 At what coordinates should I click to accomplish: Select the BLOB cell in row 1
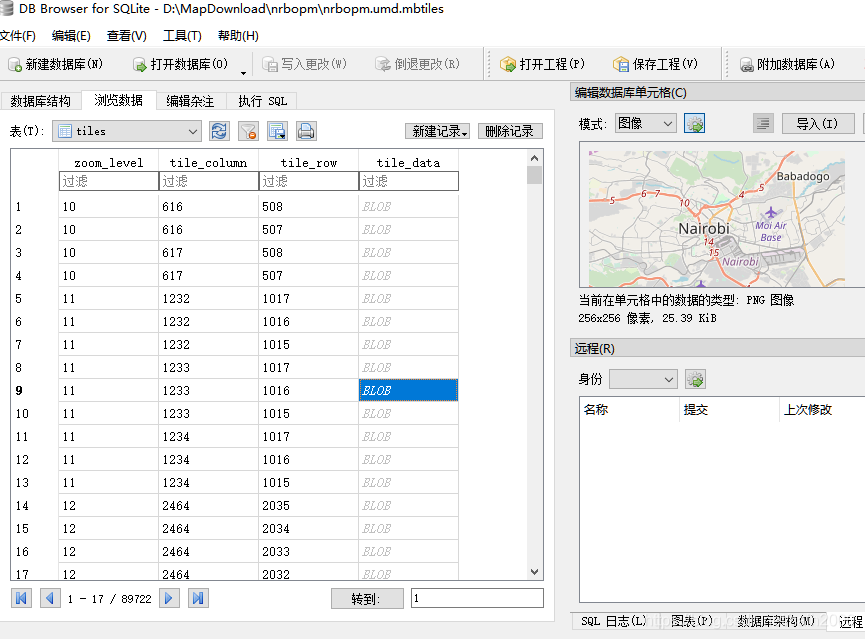(x=408, y=206)
